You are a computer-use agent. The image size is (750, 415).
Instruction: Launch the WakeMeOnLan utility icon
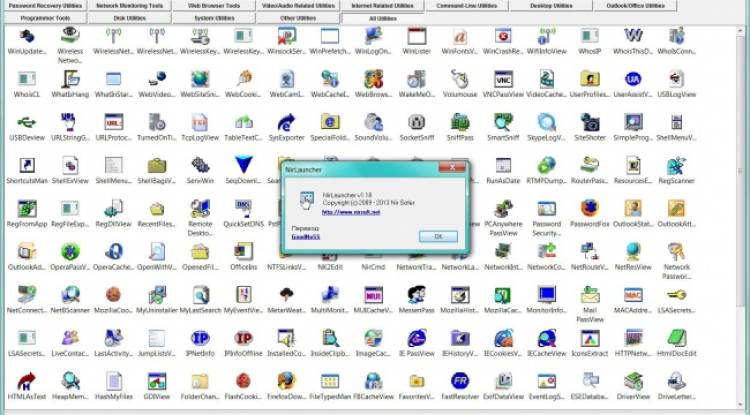416,80
